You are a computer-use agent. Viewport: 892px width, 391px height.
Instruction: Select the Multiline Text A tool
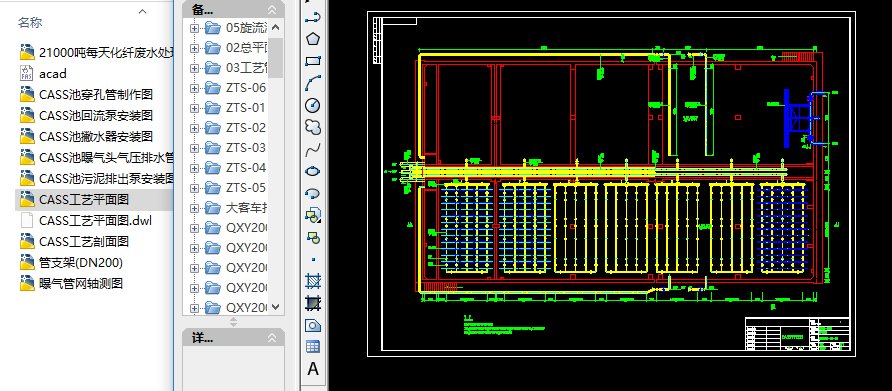click(x=313, y=369)
